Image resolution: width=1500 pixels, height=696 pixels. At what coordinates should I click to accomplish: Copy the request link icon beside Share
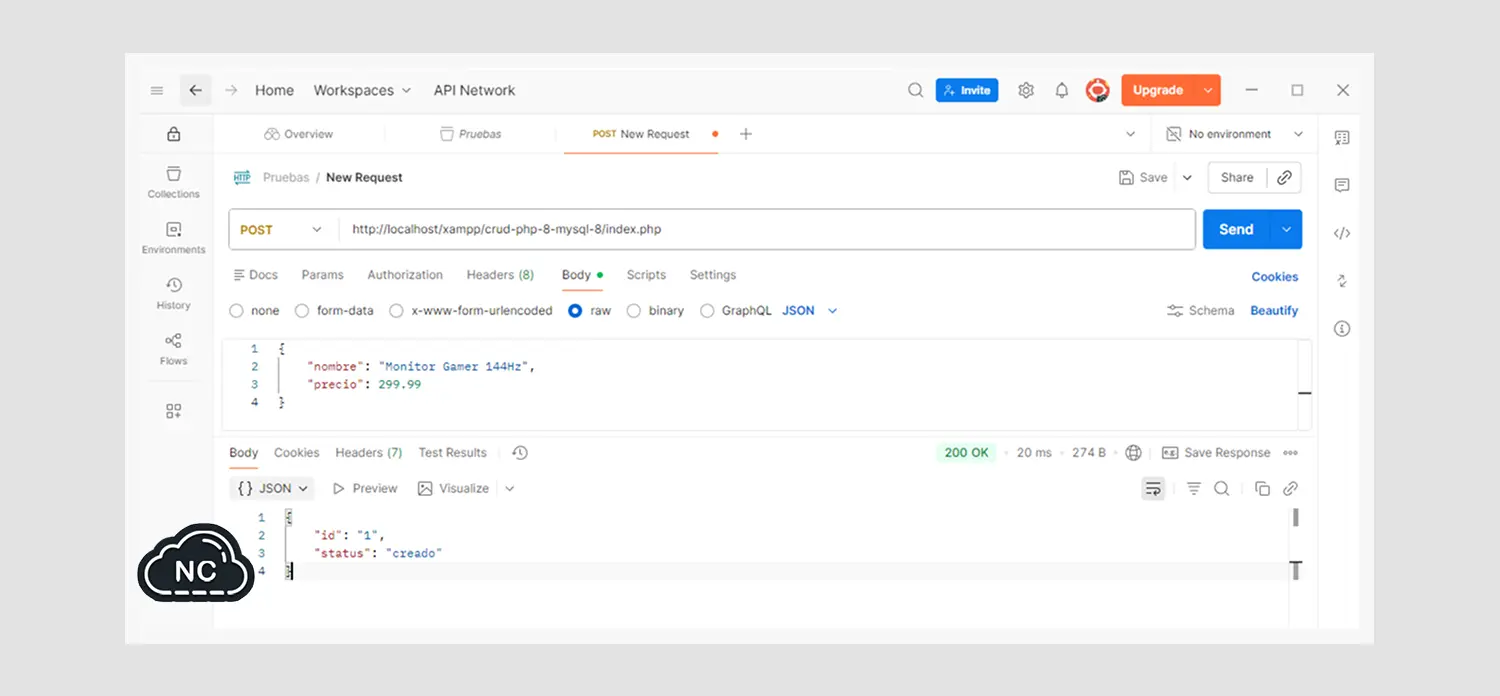[1285, 177]
